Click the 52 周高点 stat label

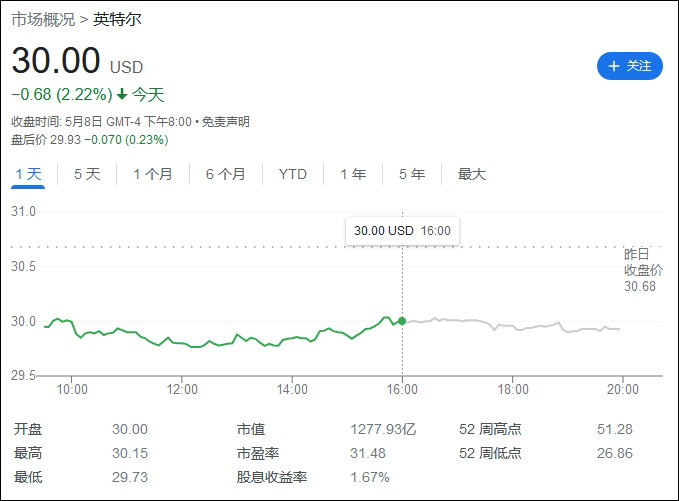tap(490, 430)
